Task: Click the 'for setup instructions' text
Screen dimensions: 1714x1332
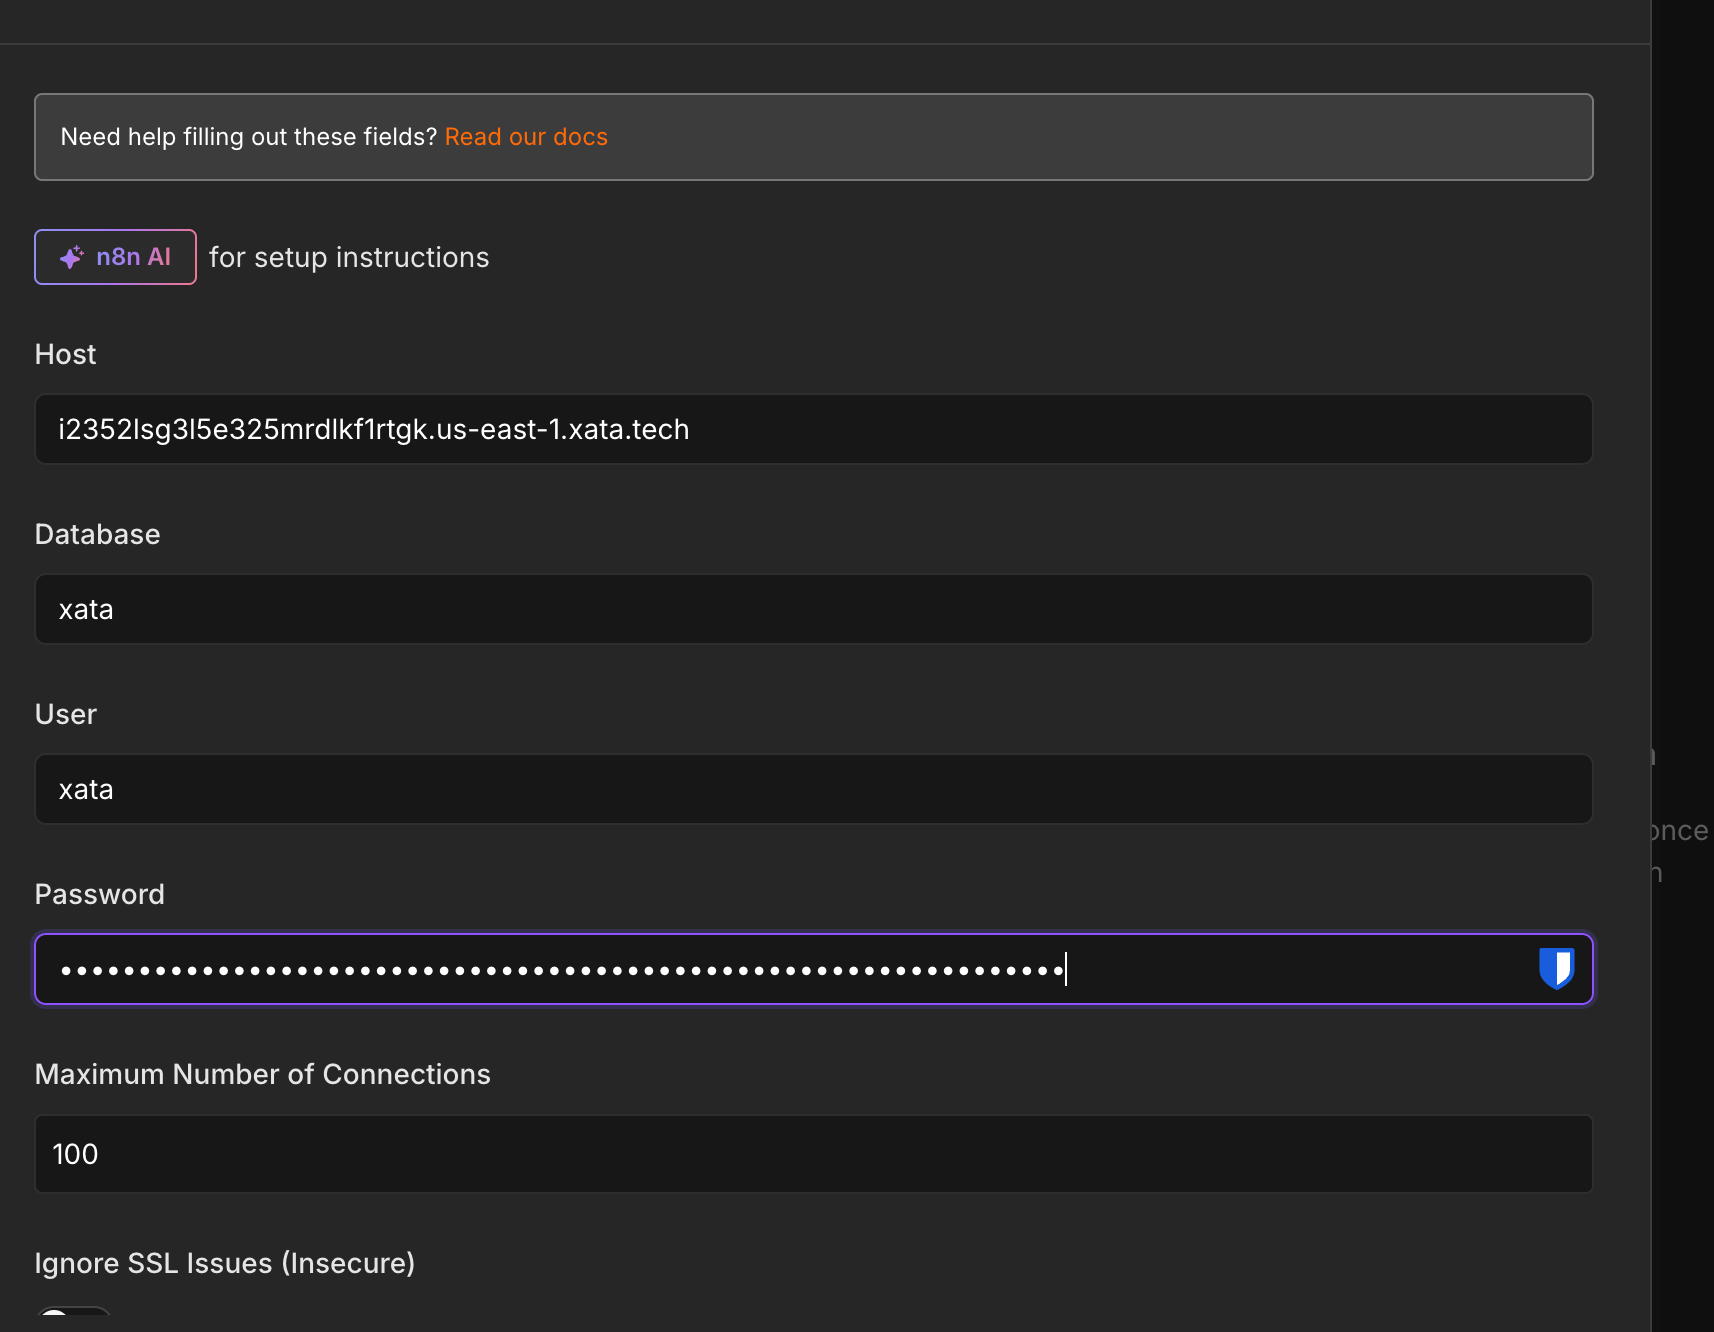Action: [349, 258]
